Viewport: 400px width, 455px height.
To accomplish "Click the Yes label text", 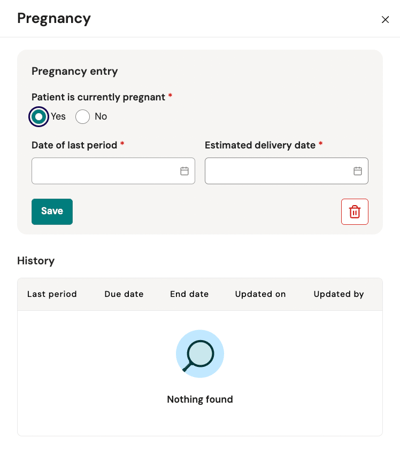I will pyautogui.click(x=58, y=116).
